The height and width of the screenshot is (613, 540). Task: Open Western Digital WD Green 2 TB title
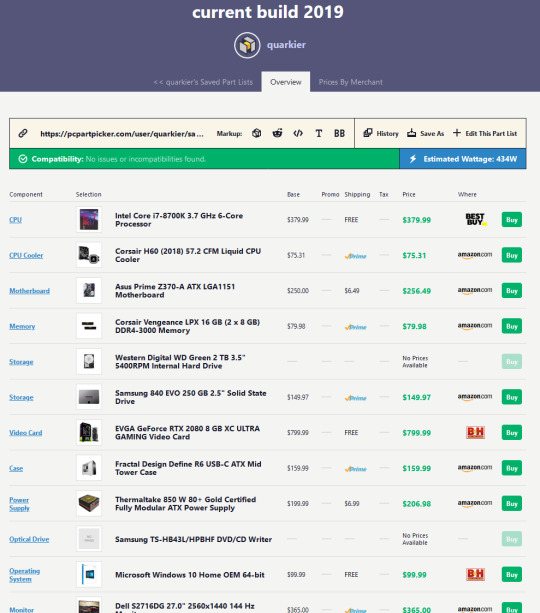pyautogui.click(x=180, y=362)
